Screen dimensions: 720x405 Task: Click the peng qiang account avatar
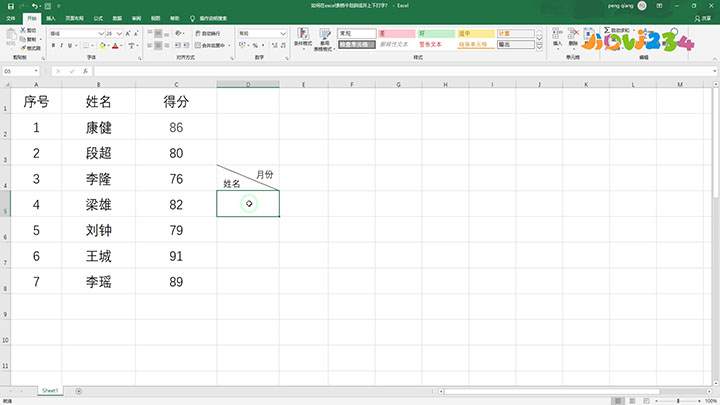(x=642, y=6)
